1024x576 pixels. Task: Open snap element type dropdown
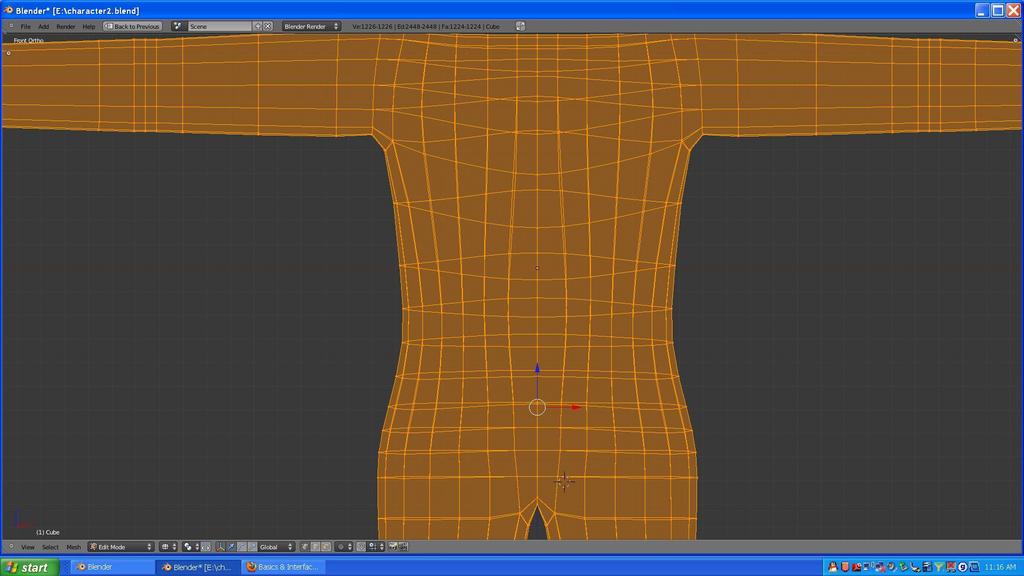click(x=376, y=547)
